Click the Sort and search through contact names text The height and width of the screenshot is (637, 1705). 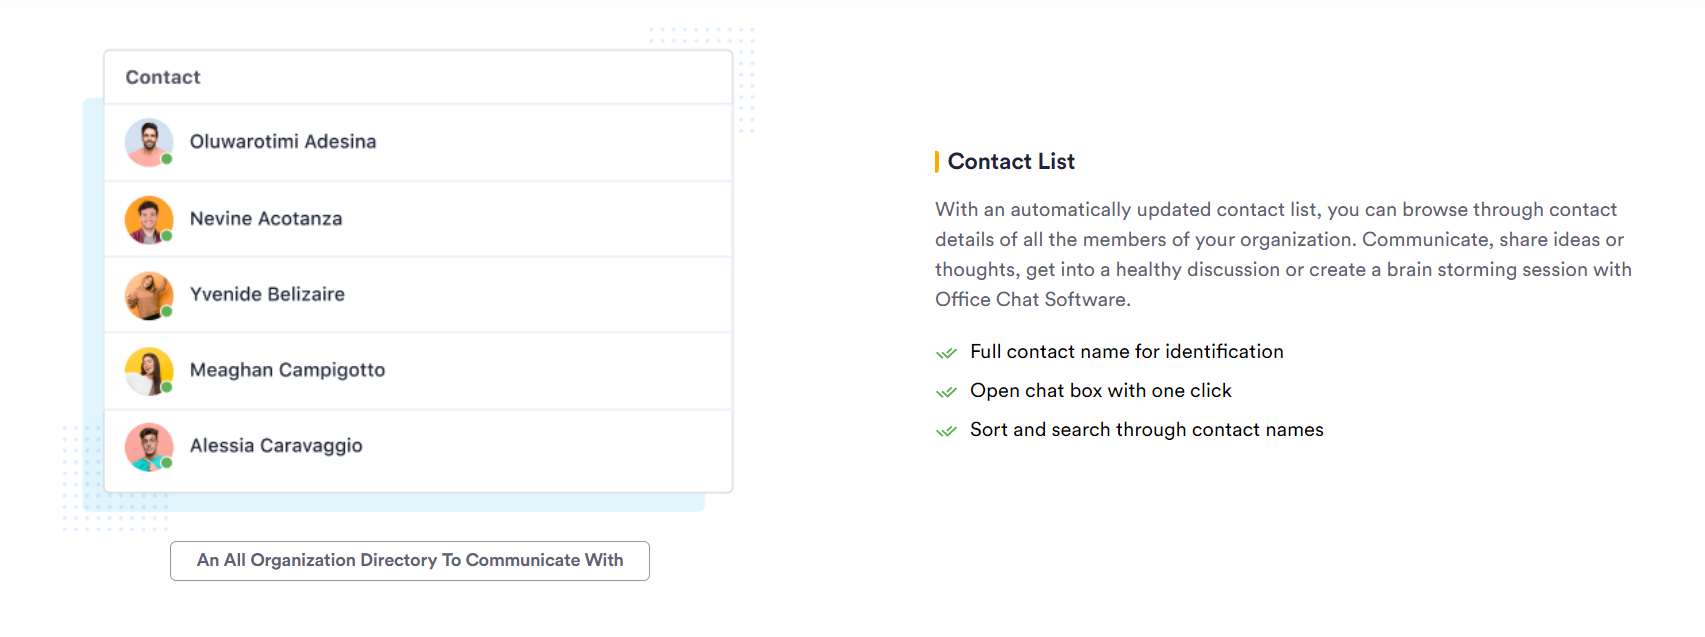[x=1147, y=430]
